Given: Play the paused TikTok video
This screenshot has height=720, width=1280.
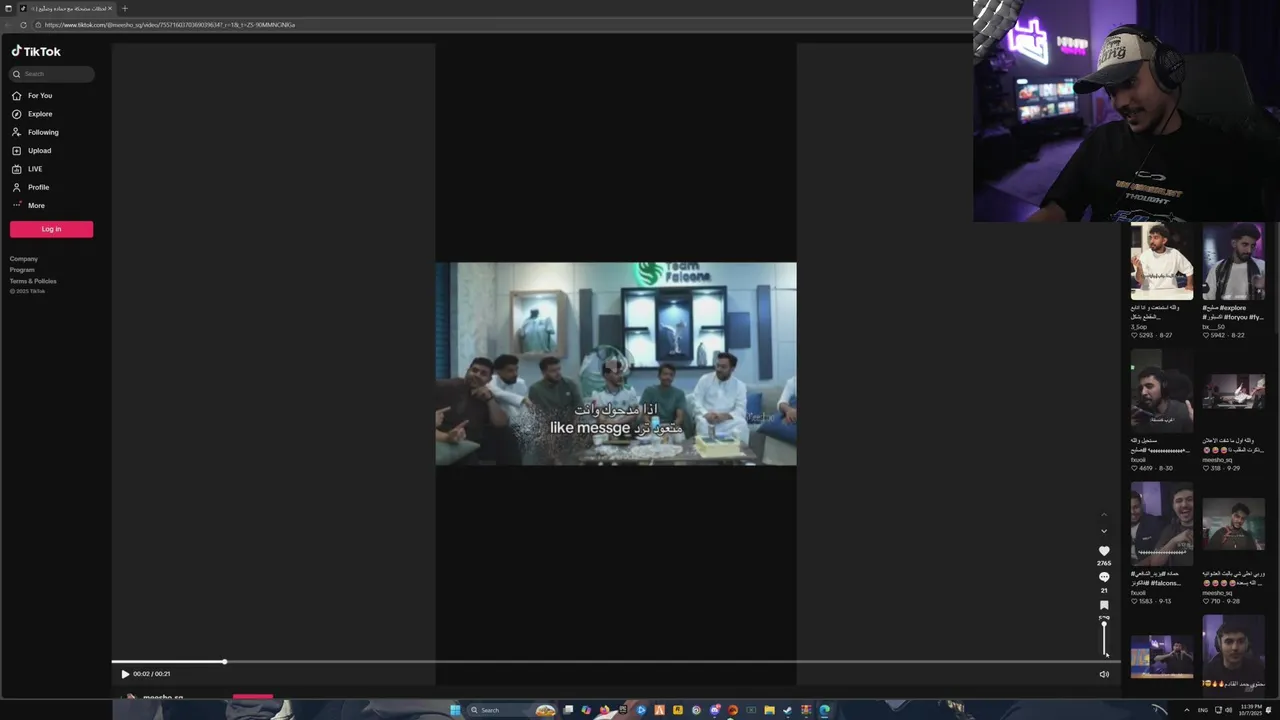Looking at the screenshot, I should [x=125, y=674].
